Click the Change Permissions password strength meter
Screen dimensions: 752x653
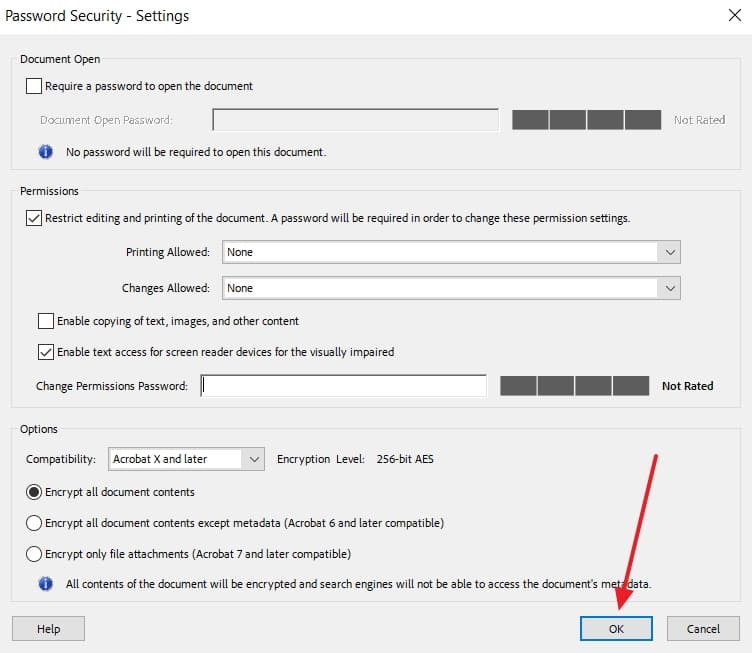575,386
